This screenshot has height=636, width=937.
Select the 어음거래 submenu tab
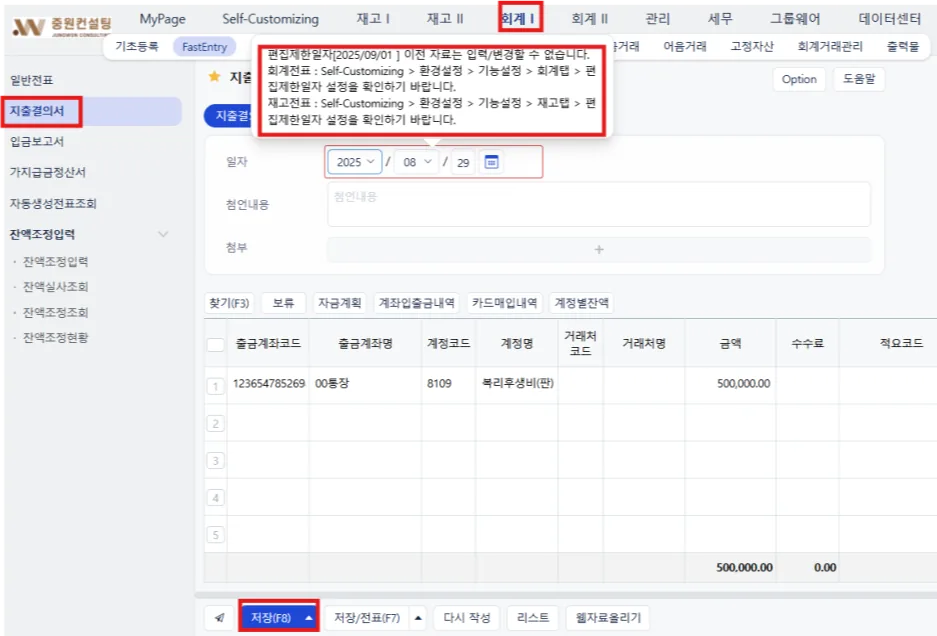[x=685, y=46]
